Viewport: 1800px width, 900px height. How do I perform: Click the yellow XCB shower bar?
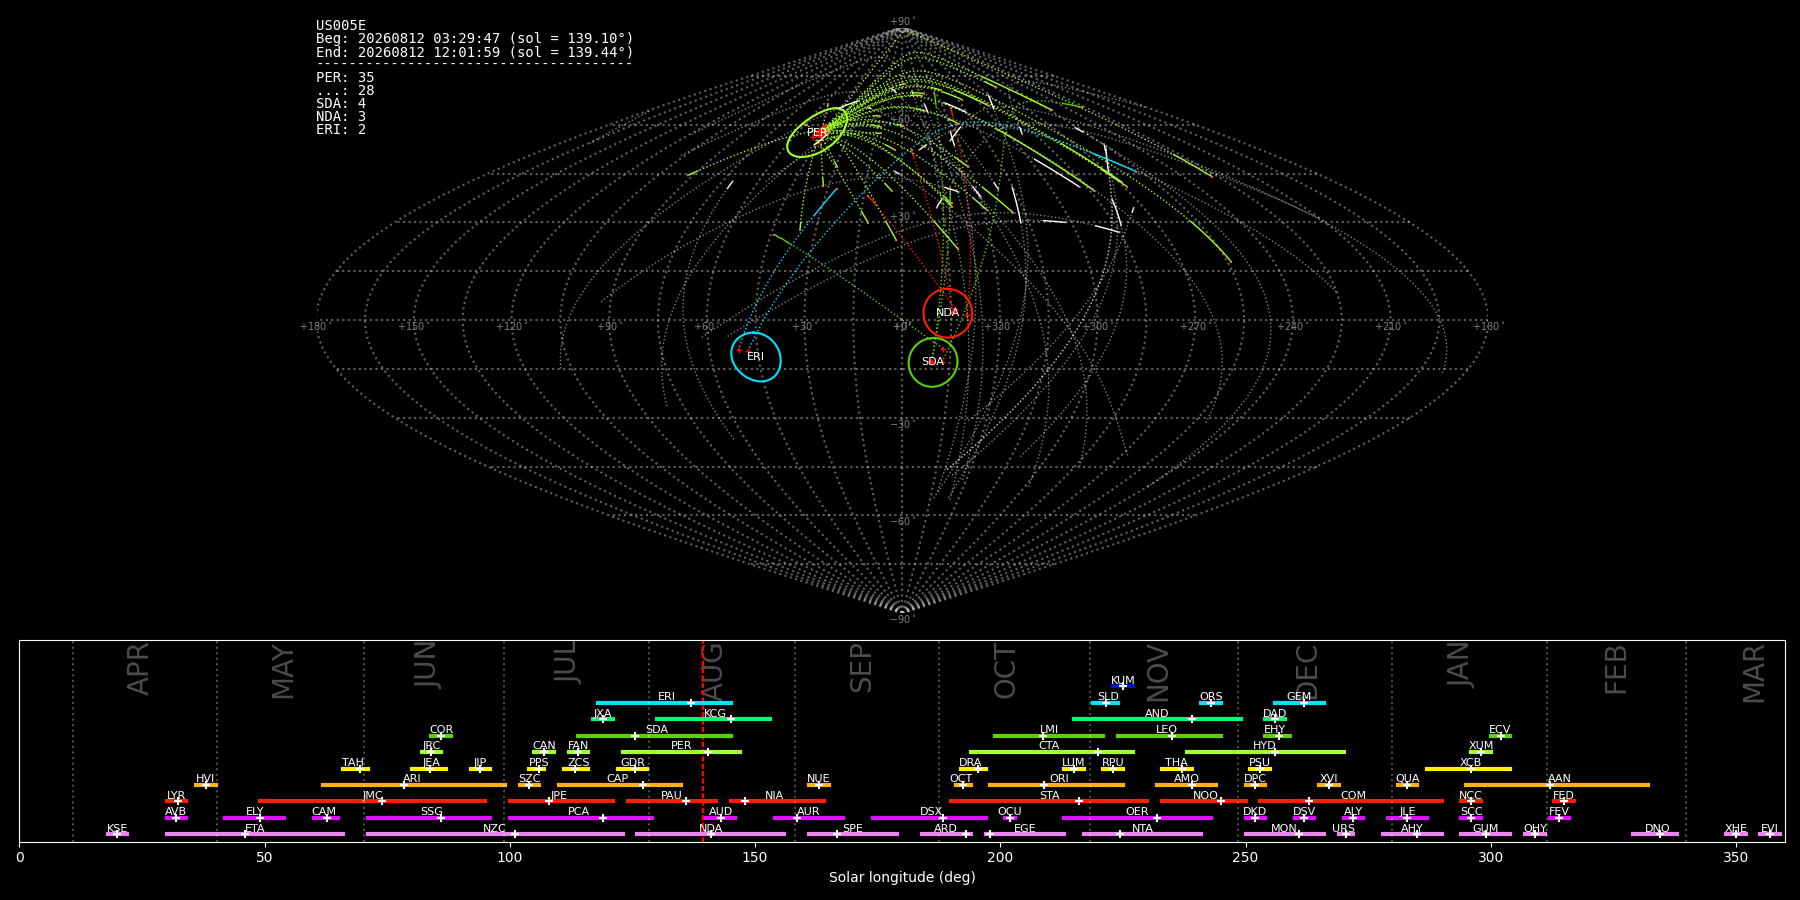(x=1468, y=769)
